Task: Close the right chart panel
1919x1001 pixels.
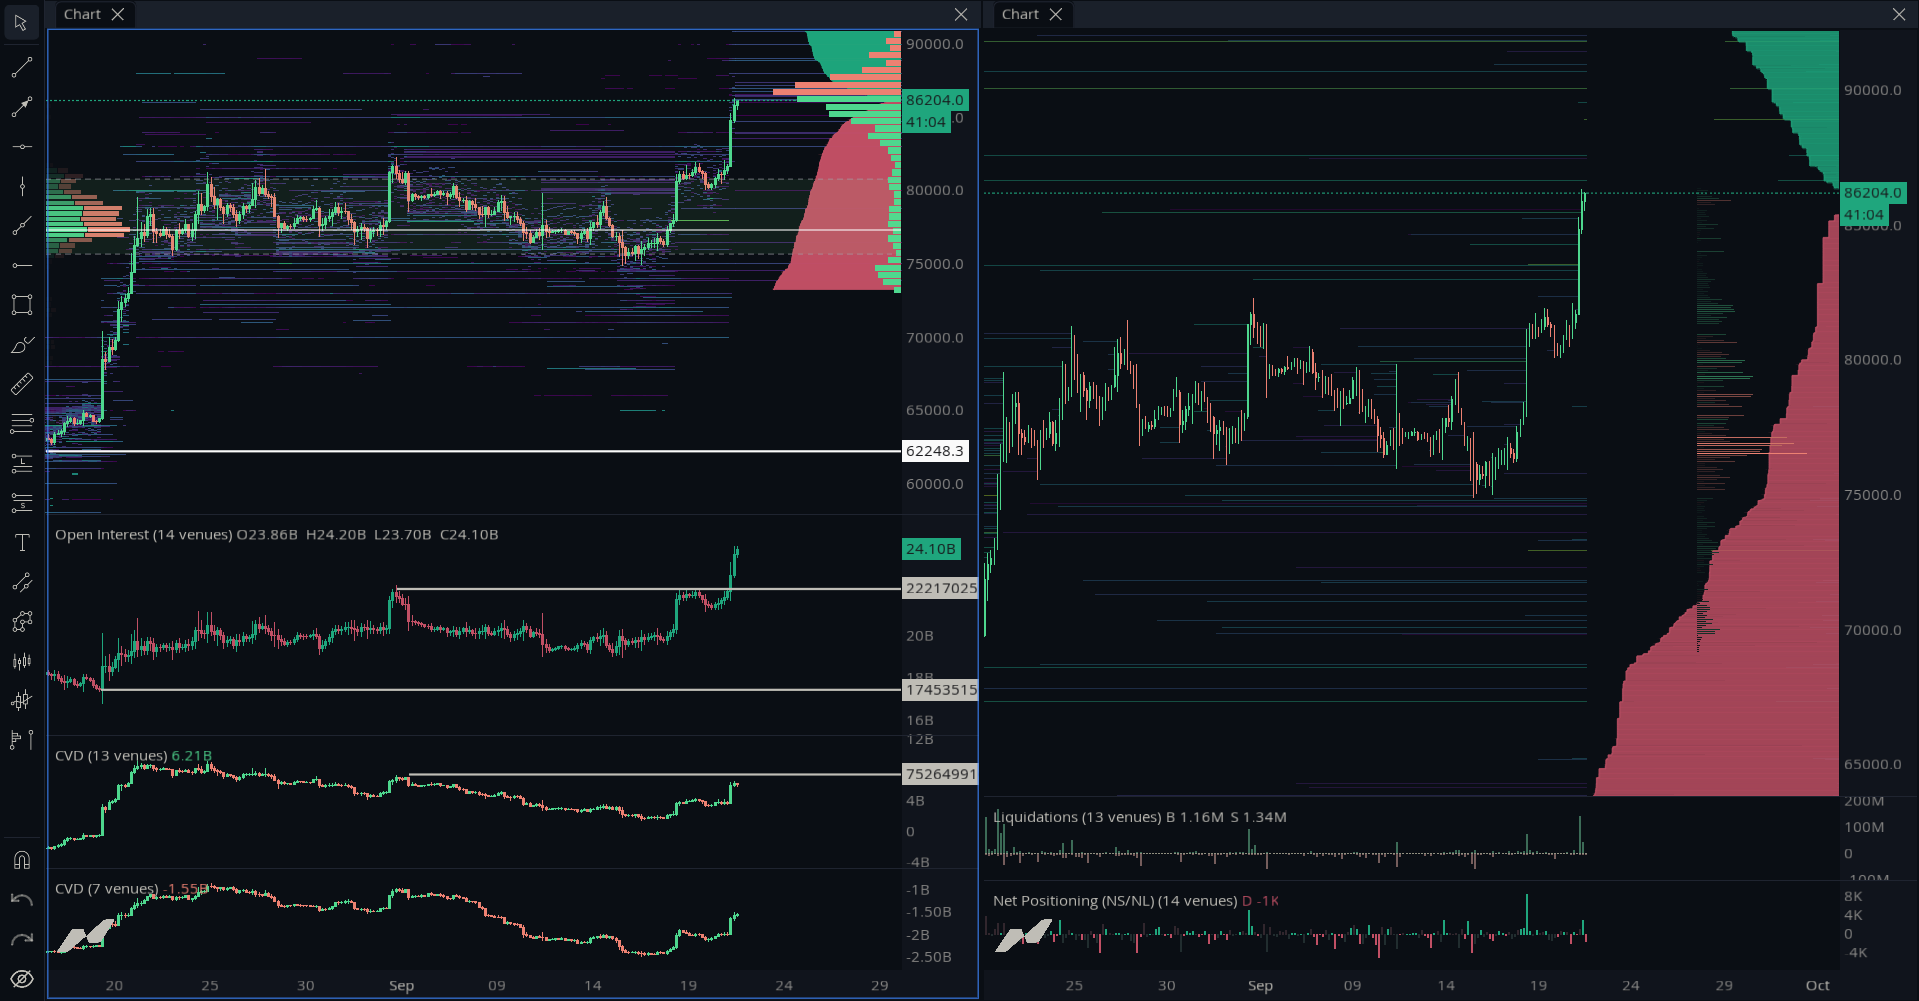Action: click(x=1899, y=14)
